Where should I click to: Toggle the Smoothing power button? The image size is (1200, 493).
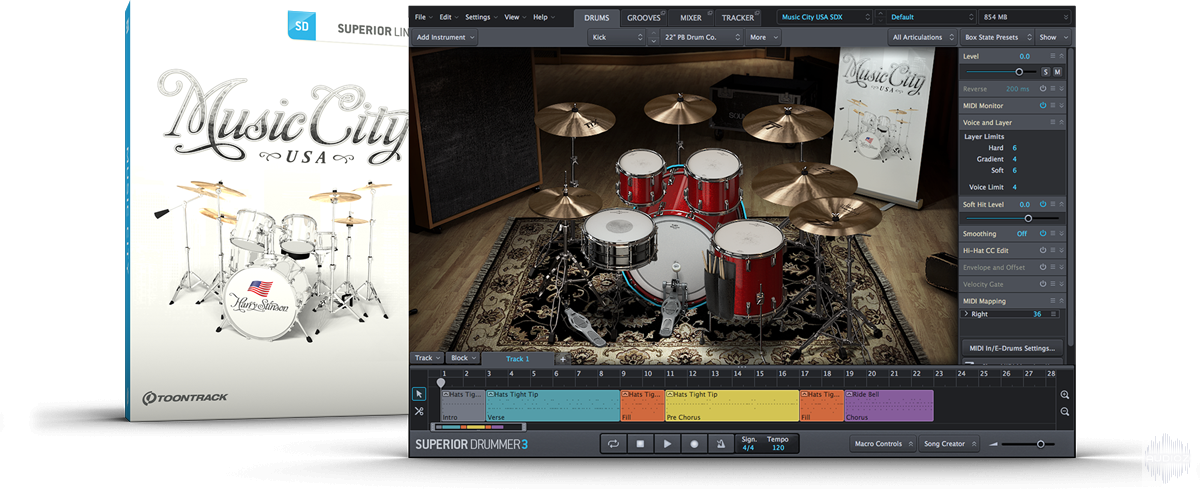pyautogui.click(x=1042, y=233)
